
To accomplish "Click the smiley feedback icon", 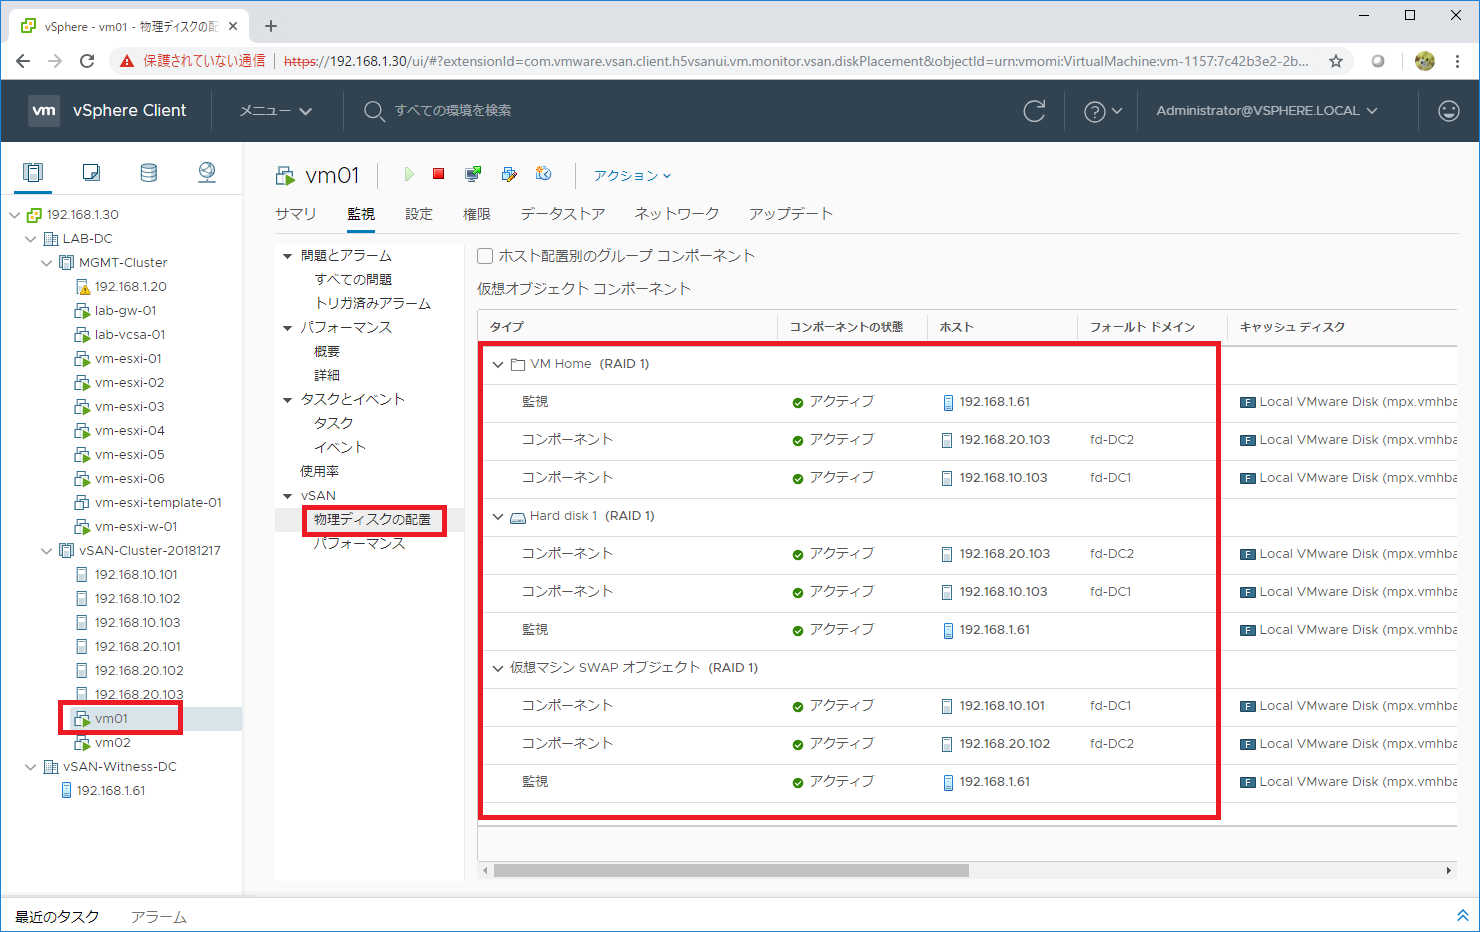I will point(1449,111).
